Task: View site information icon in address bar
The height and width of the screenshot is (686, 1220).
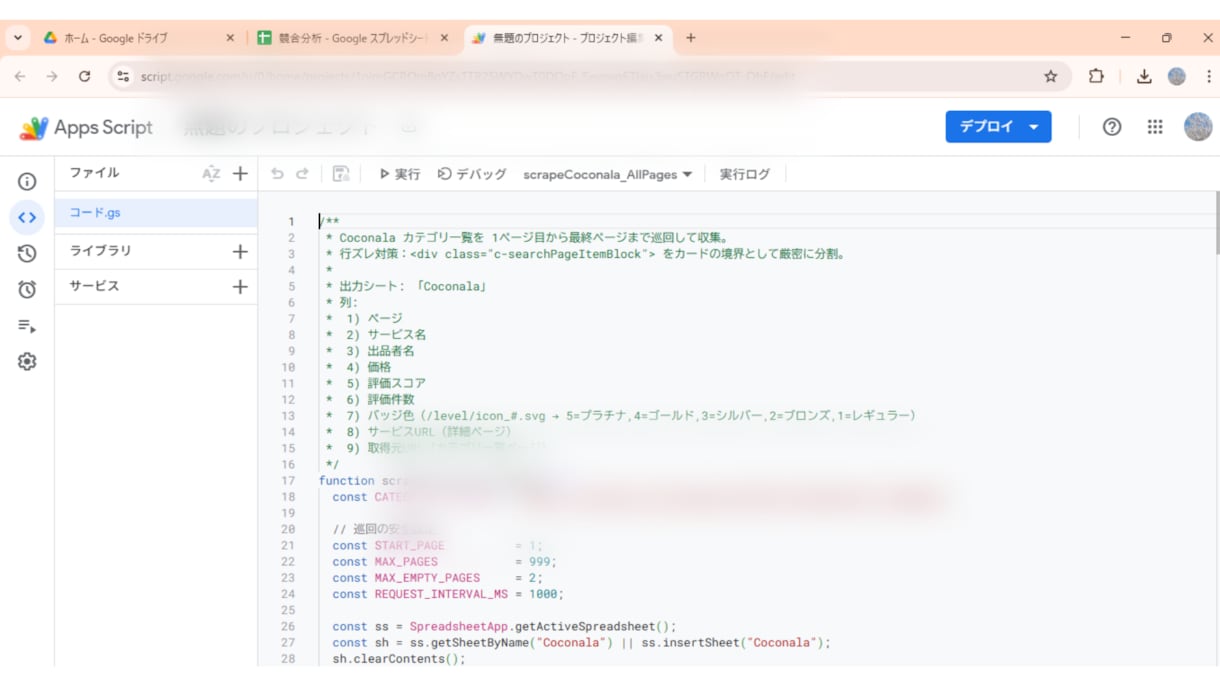Action: [123, 76]
